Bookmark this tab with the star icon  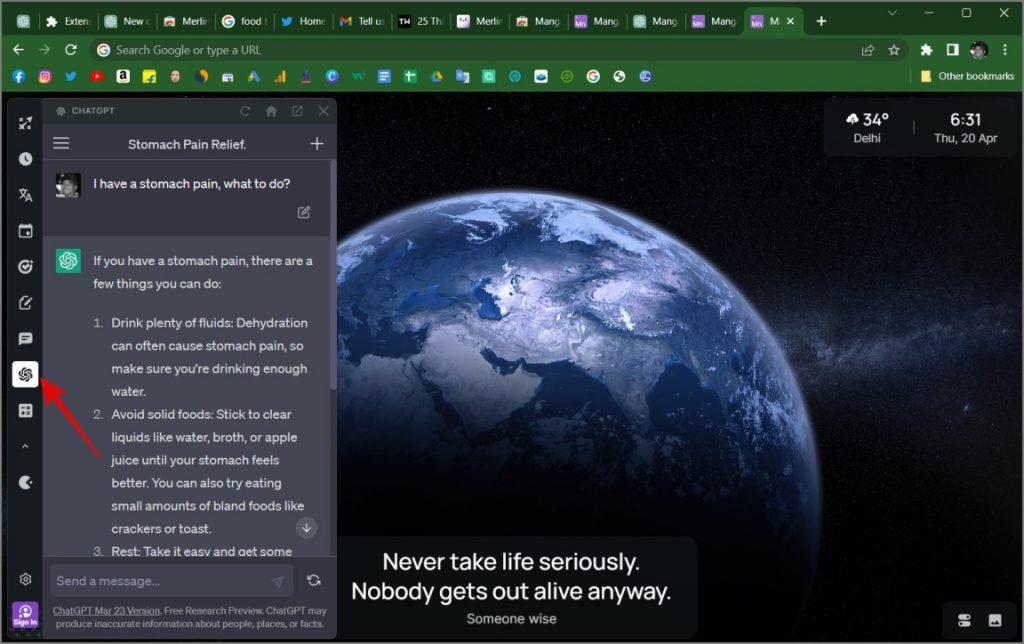[894, 50]
